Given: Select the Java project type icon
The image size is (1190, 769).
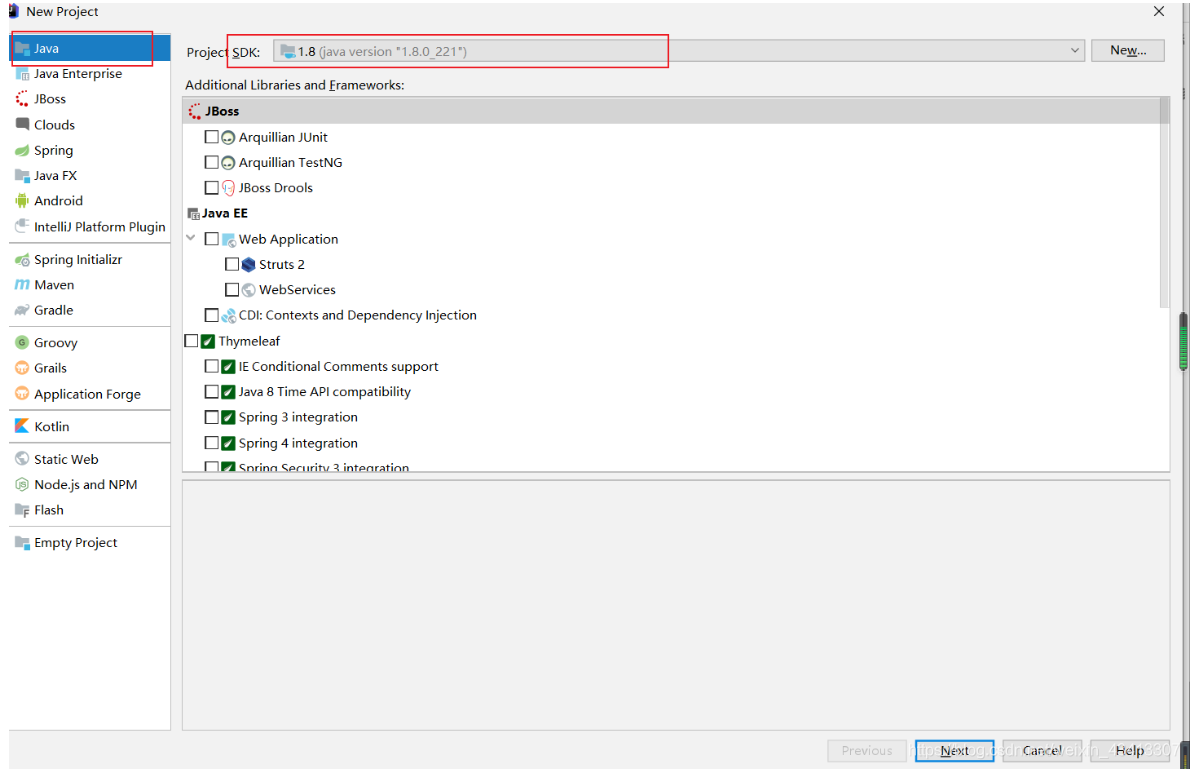Looking at the screenshot, I should click(22, 49).
